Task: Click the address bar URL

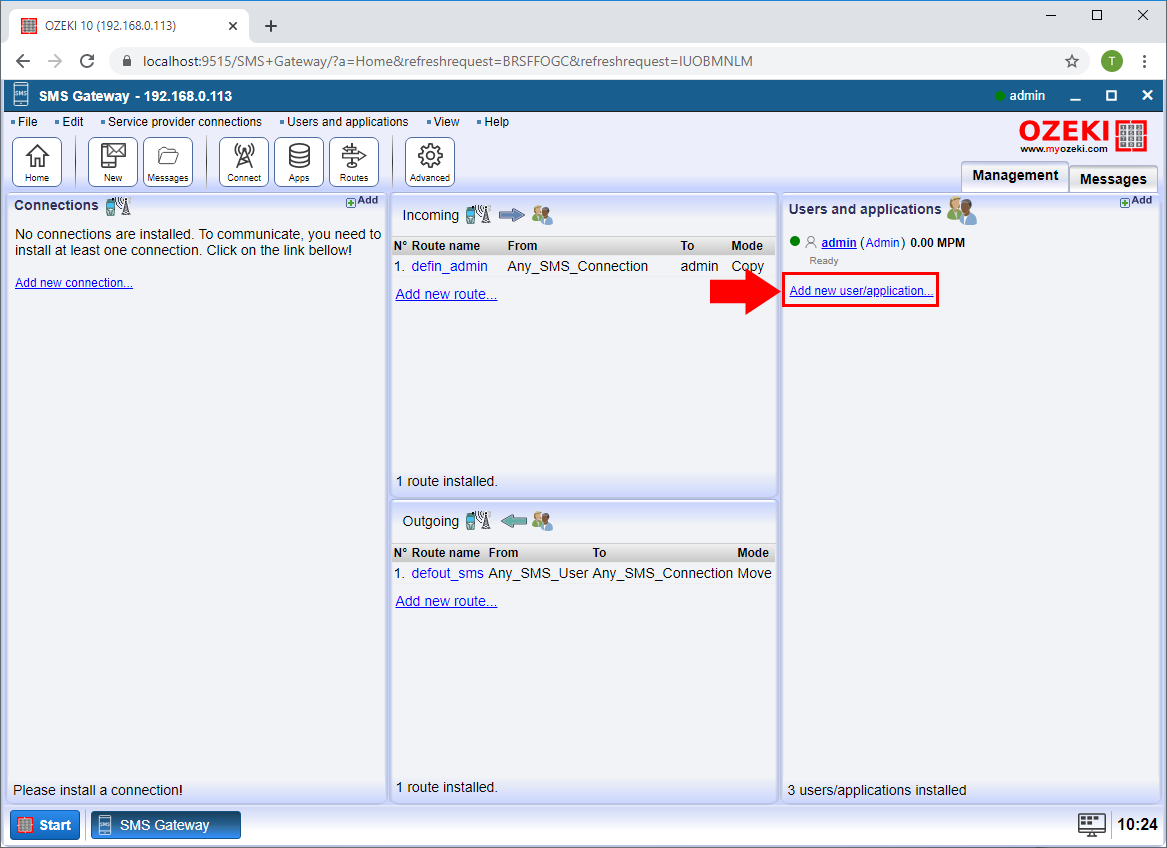Action: (x=448, y=61)
